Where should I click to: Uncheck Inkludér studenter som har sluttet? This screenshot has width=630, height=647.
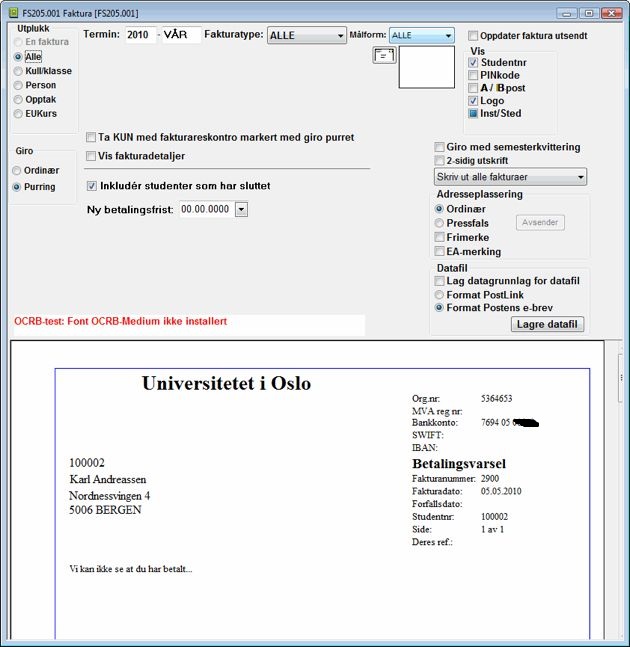click(x=92, y=186)
